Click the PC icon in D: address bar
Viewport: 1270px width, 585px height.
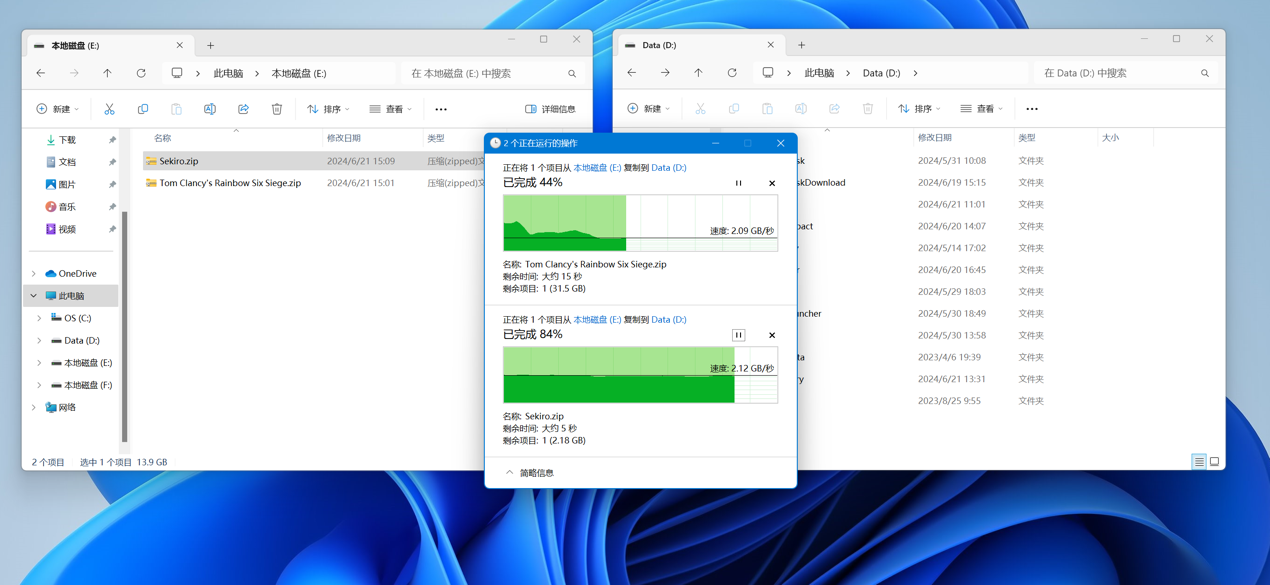(x=768, y=73)
